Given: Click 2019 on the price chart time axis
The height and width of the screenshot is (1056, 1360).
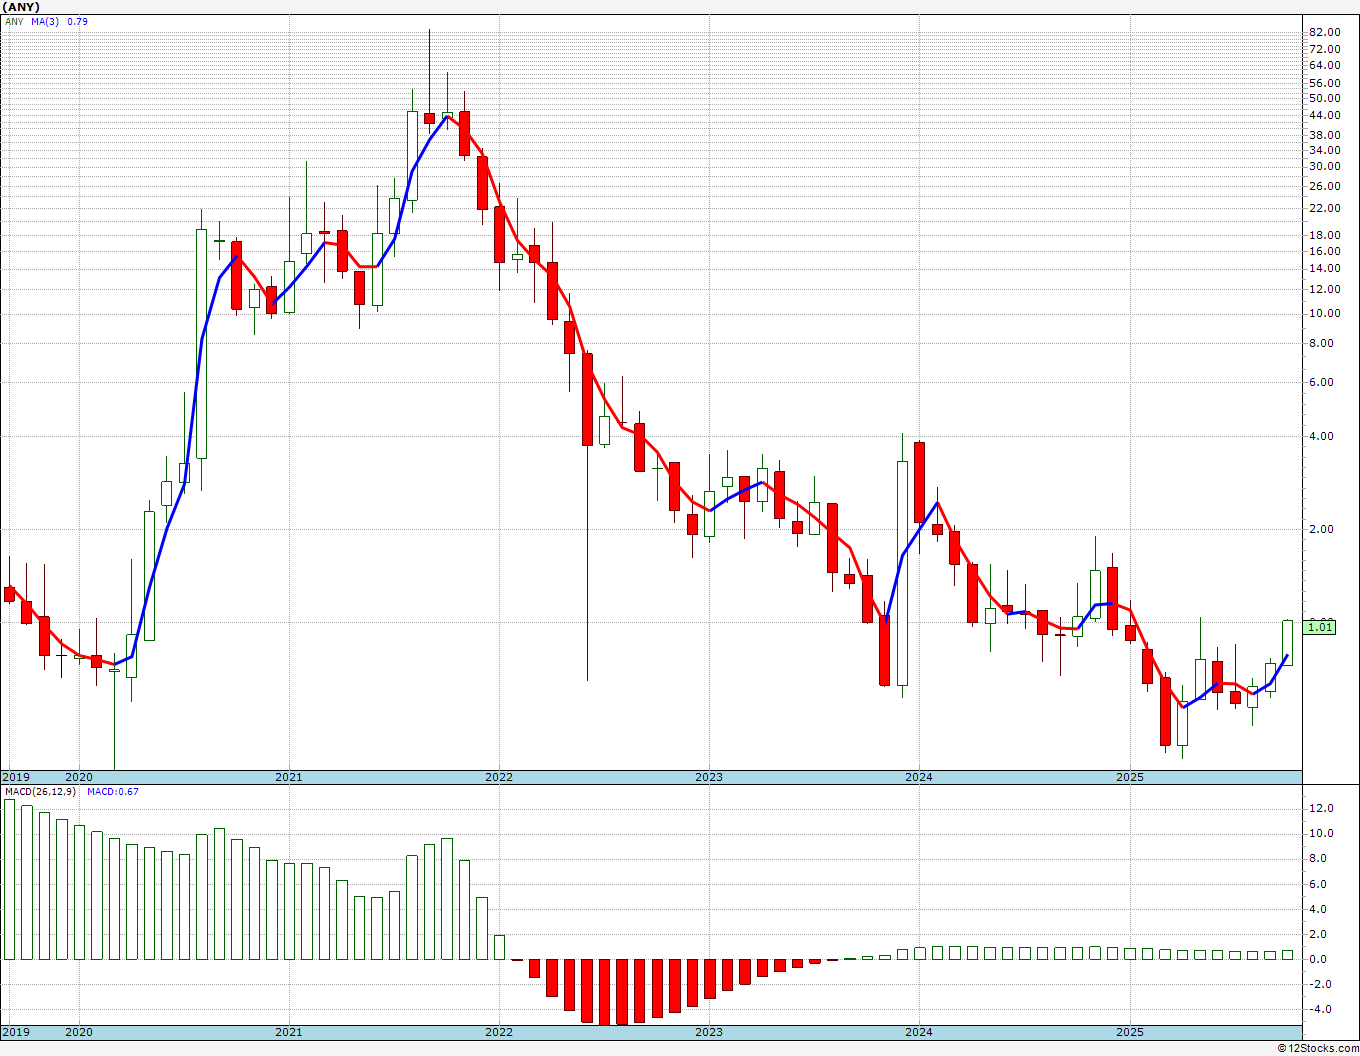Looking at the screenshot, I should [x=16, y=778].
